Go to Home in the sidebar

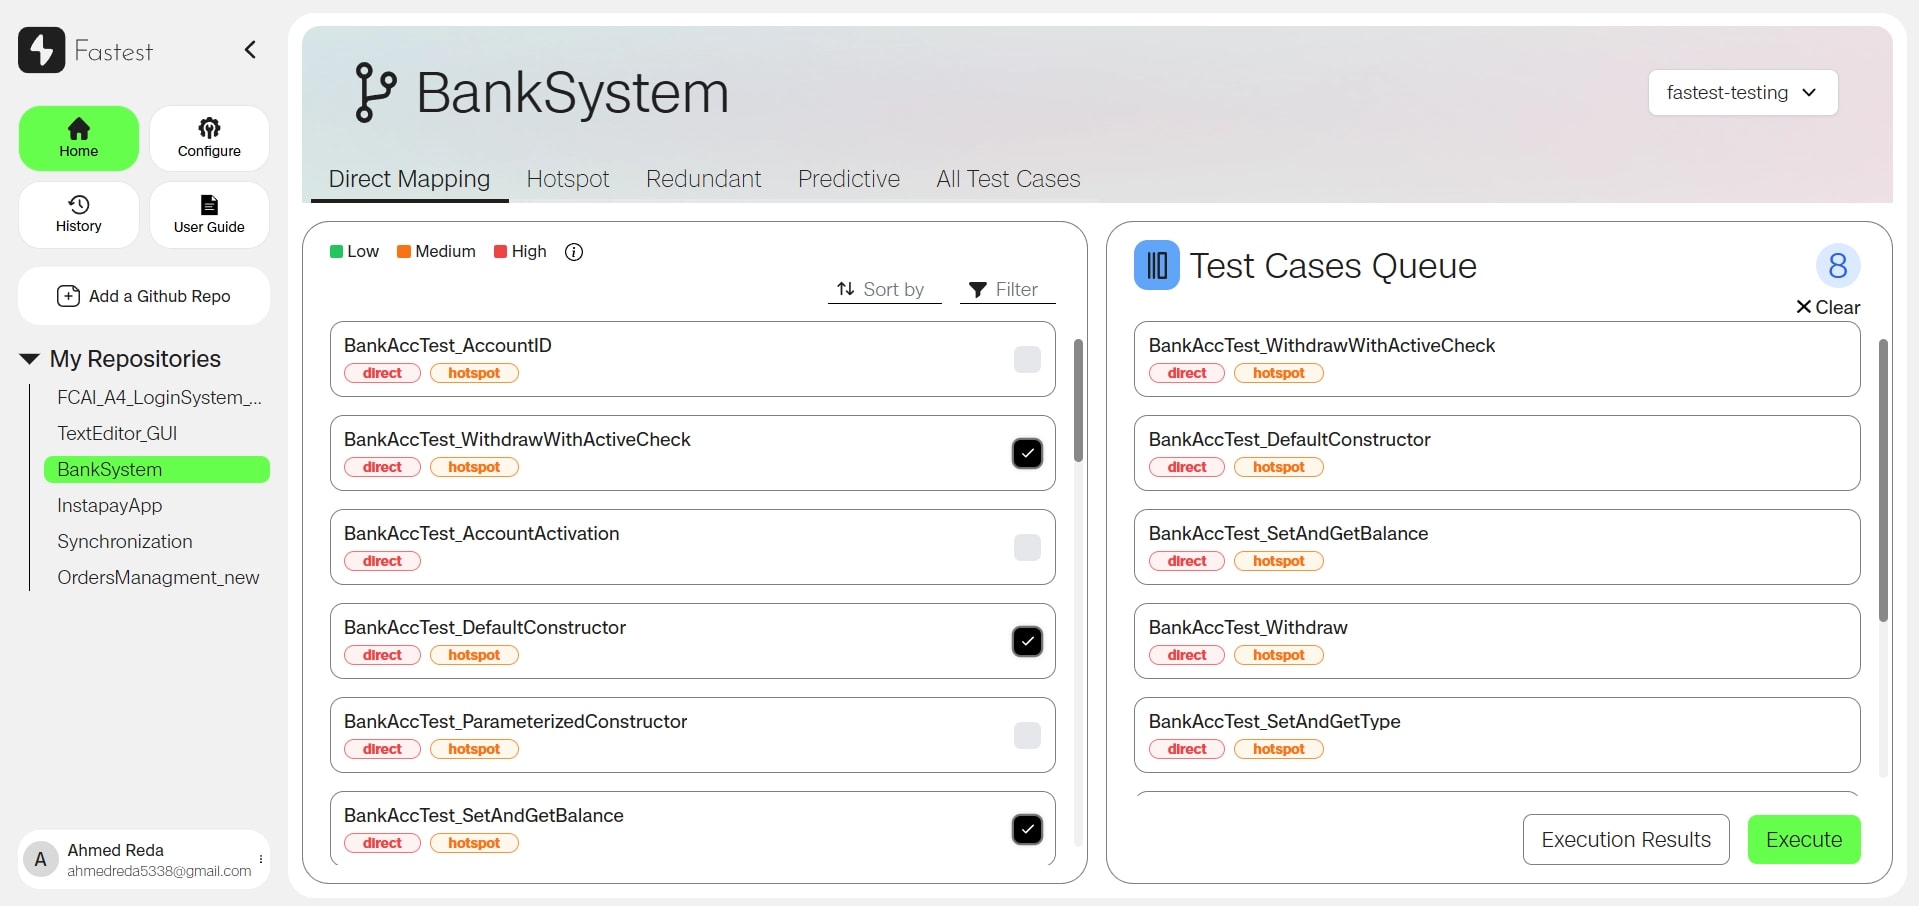[79, 138]
